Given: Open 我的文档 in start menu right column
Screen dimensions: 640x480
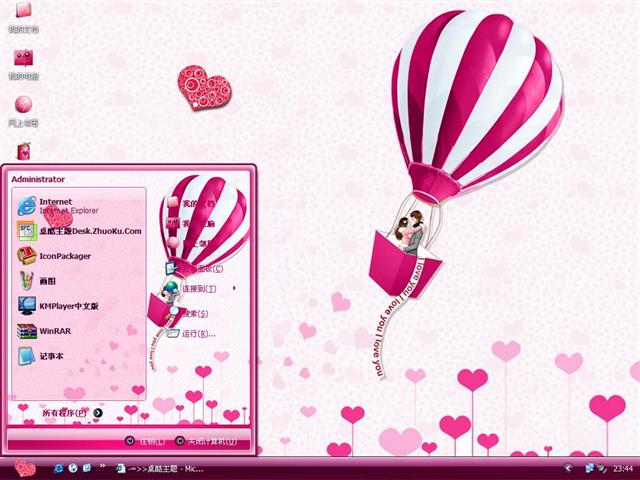Looking at the screenshot, I should pos(192,203).
